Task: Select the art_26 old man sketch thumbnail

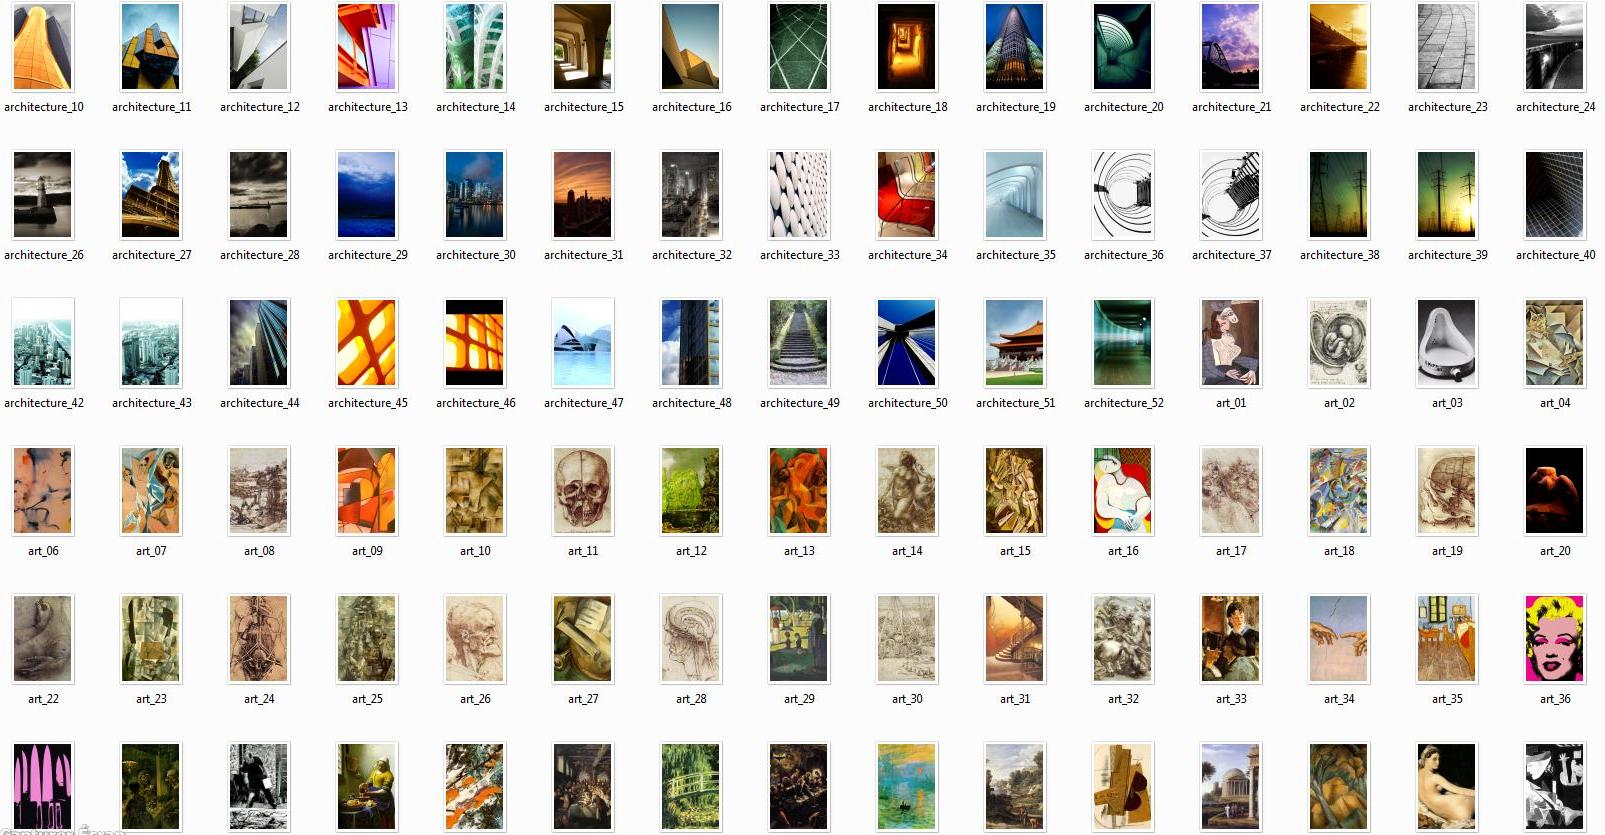Action: (x=475, y=639)
